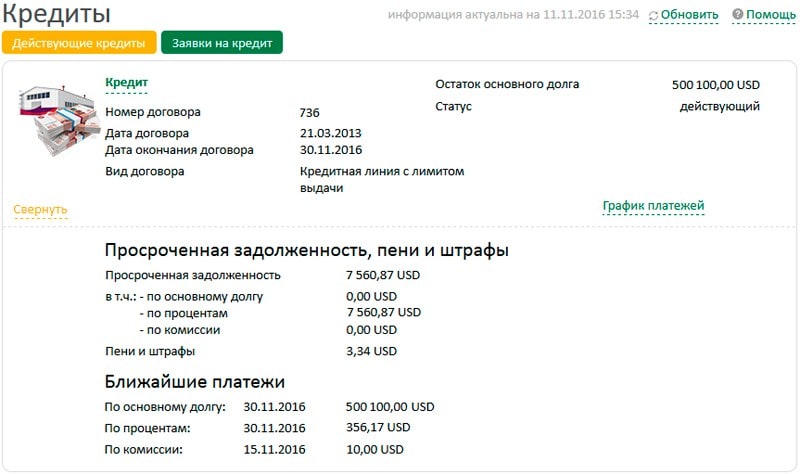Open the График платежей link
The width and height of the screenshot is (800, 474).
[x=653, y=206]
